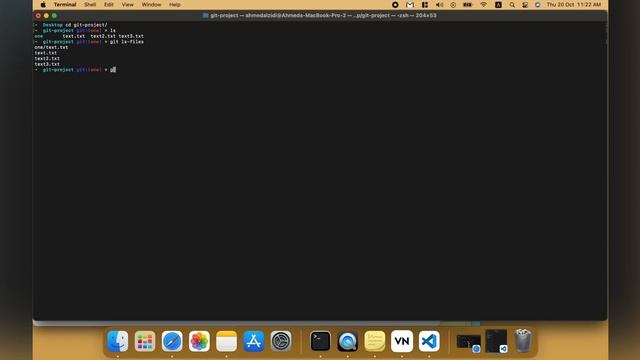Open VN video editor from the Dock
This screenshot has height=360, width=640.
point(402,341)
